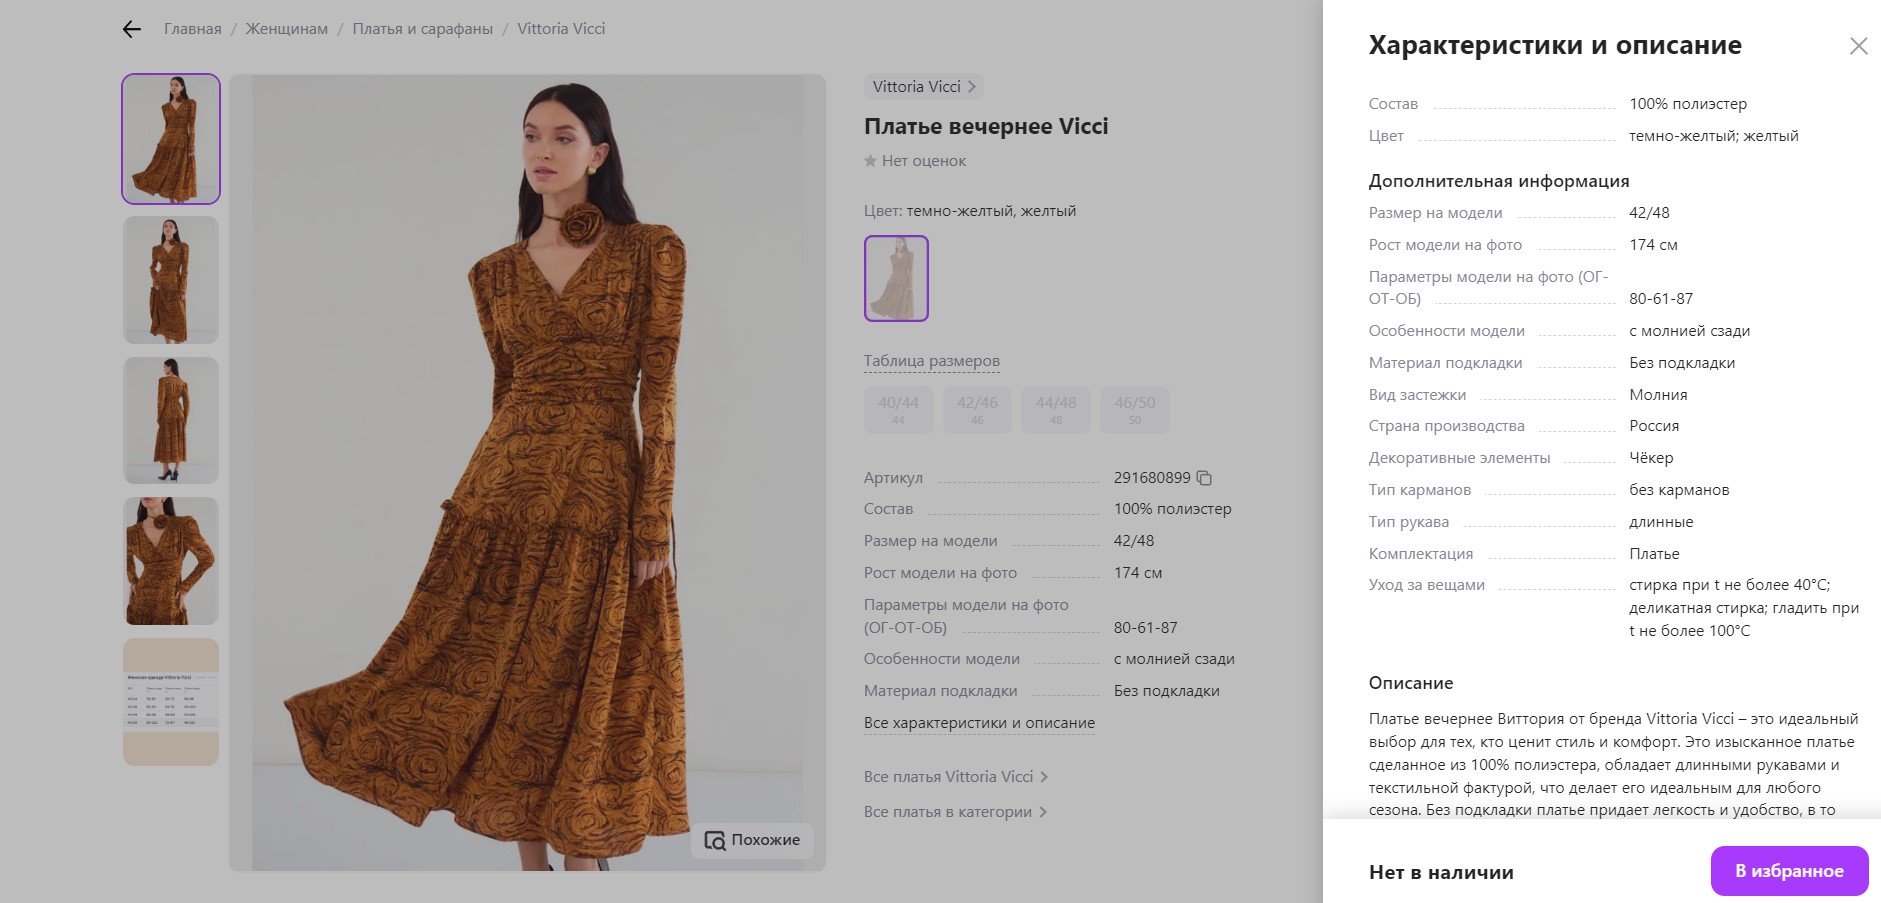1881x903 pixels.
Task: View the second dress thumbnail
Action: pos(171,280)
